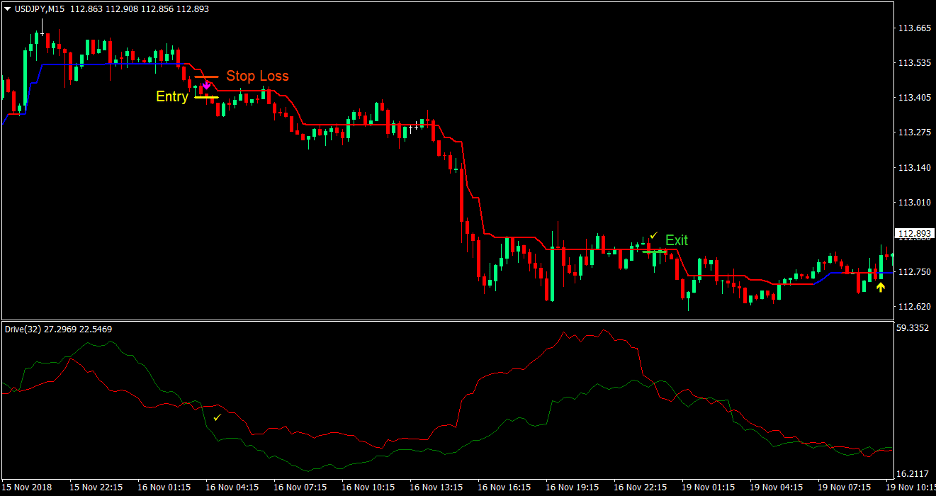The image size is (936, 496).
Task: Click price level 113.405 on the axis
Action: (914, 97)
